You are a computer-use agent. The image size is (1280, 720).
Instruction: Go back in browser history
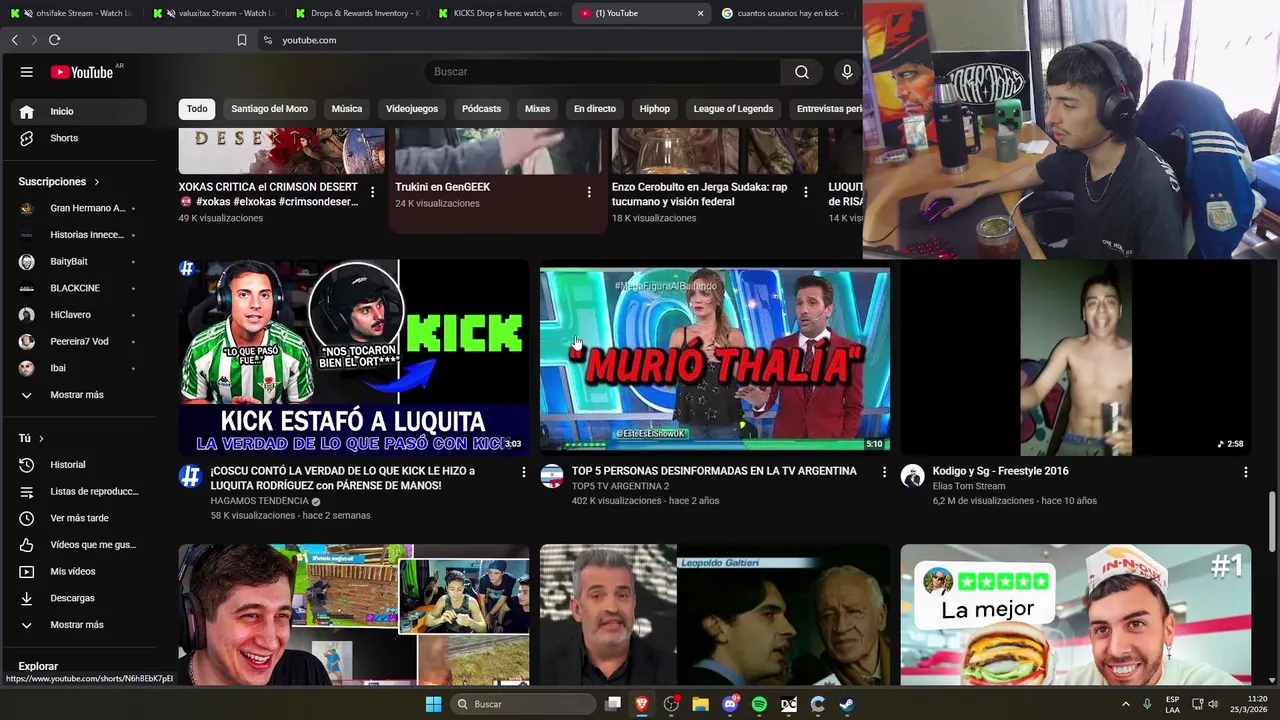tap(14, 40)
